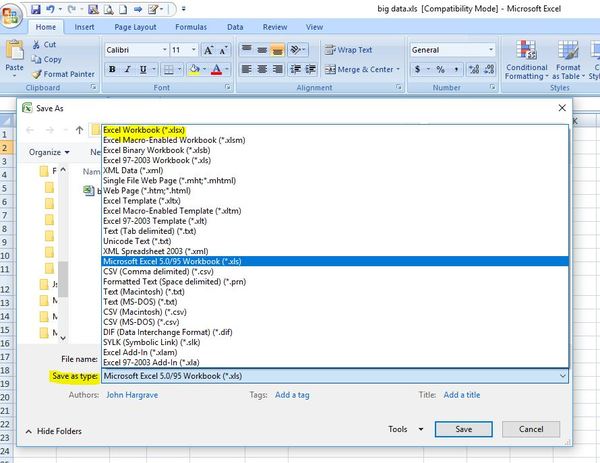Center text horizontally
The width and height of the screenshot is (600, 463).
click(x=262, y=69)
